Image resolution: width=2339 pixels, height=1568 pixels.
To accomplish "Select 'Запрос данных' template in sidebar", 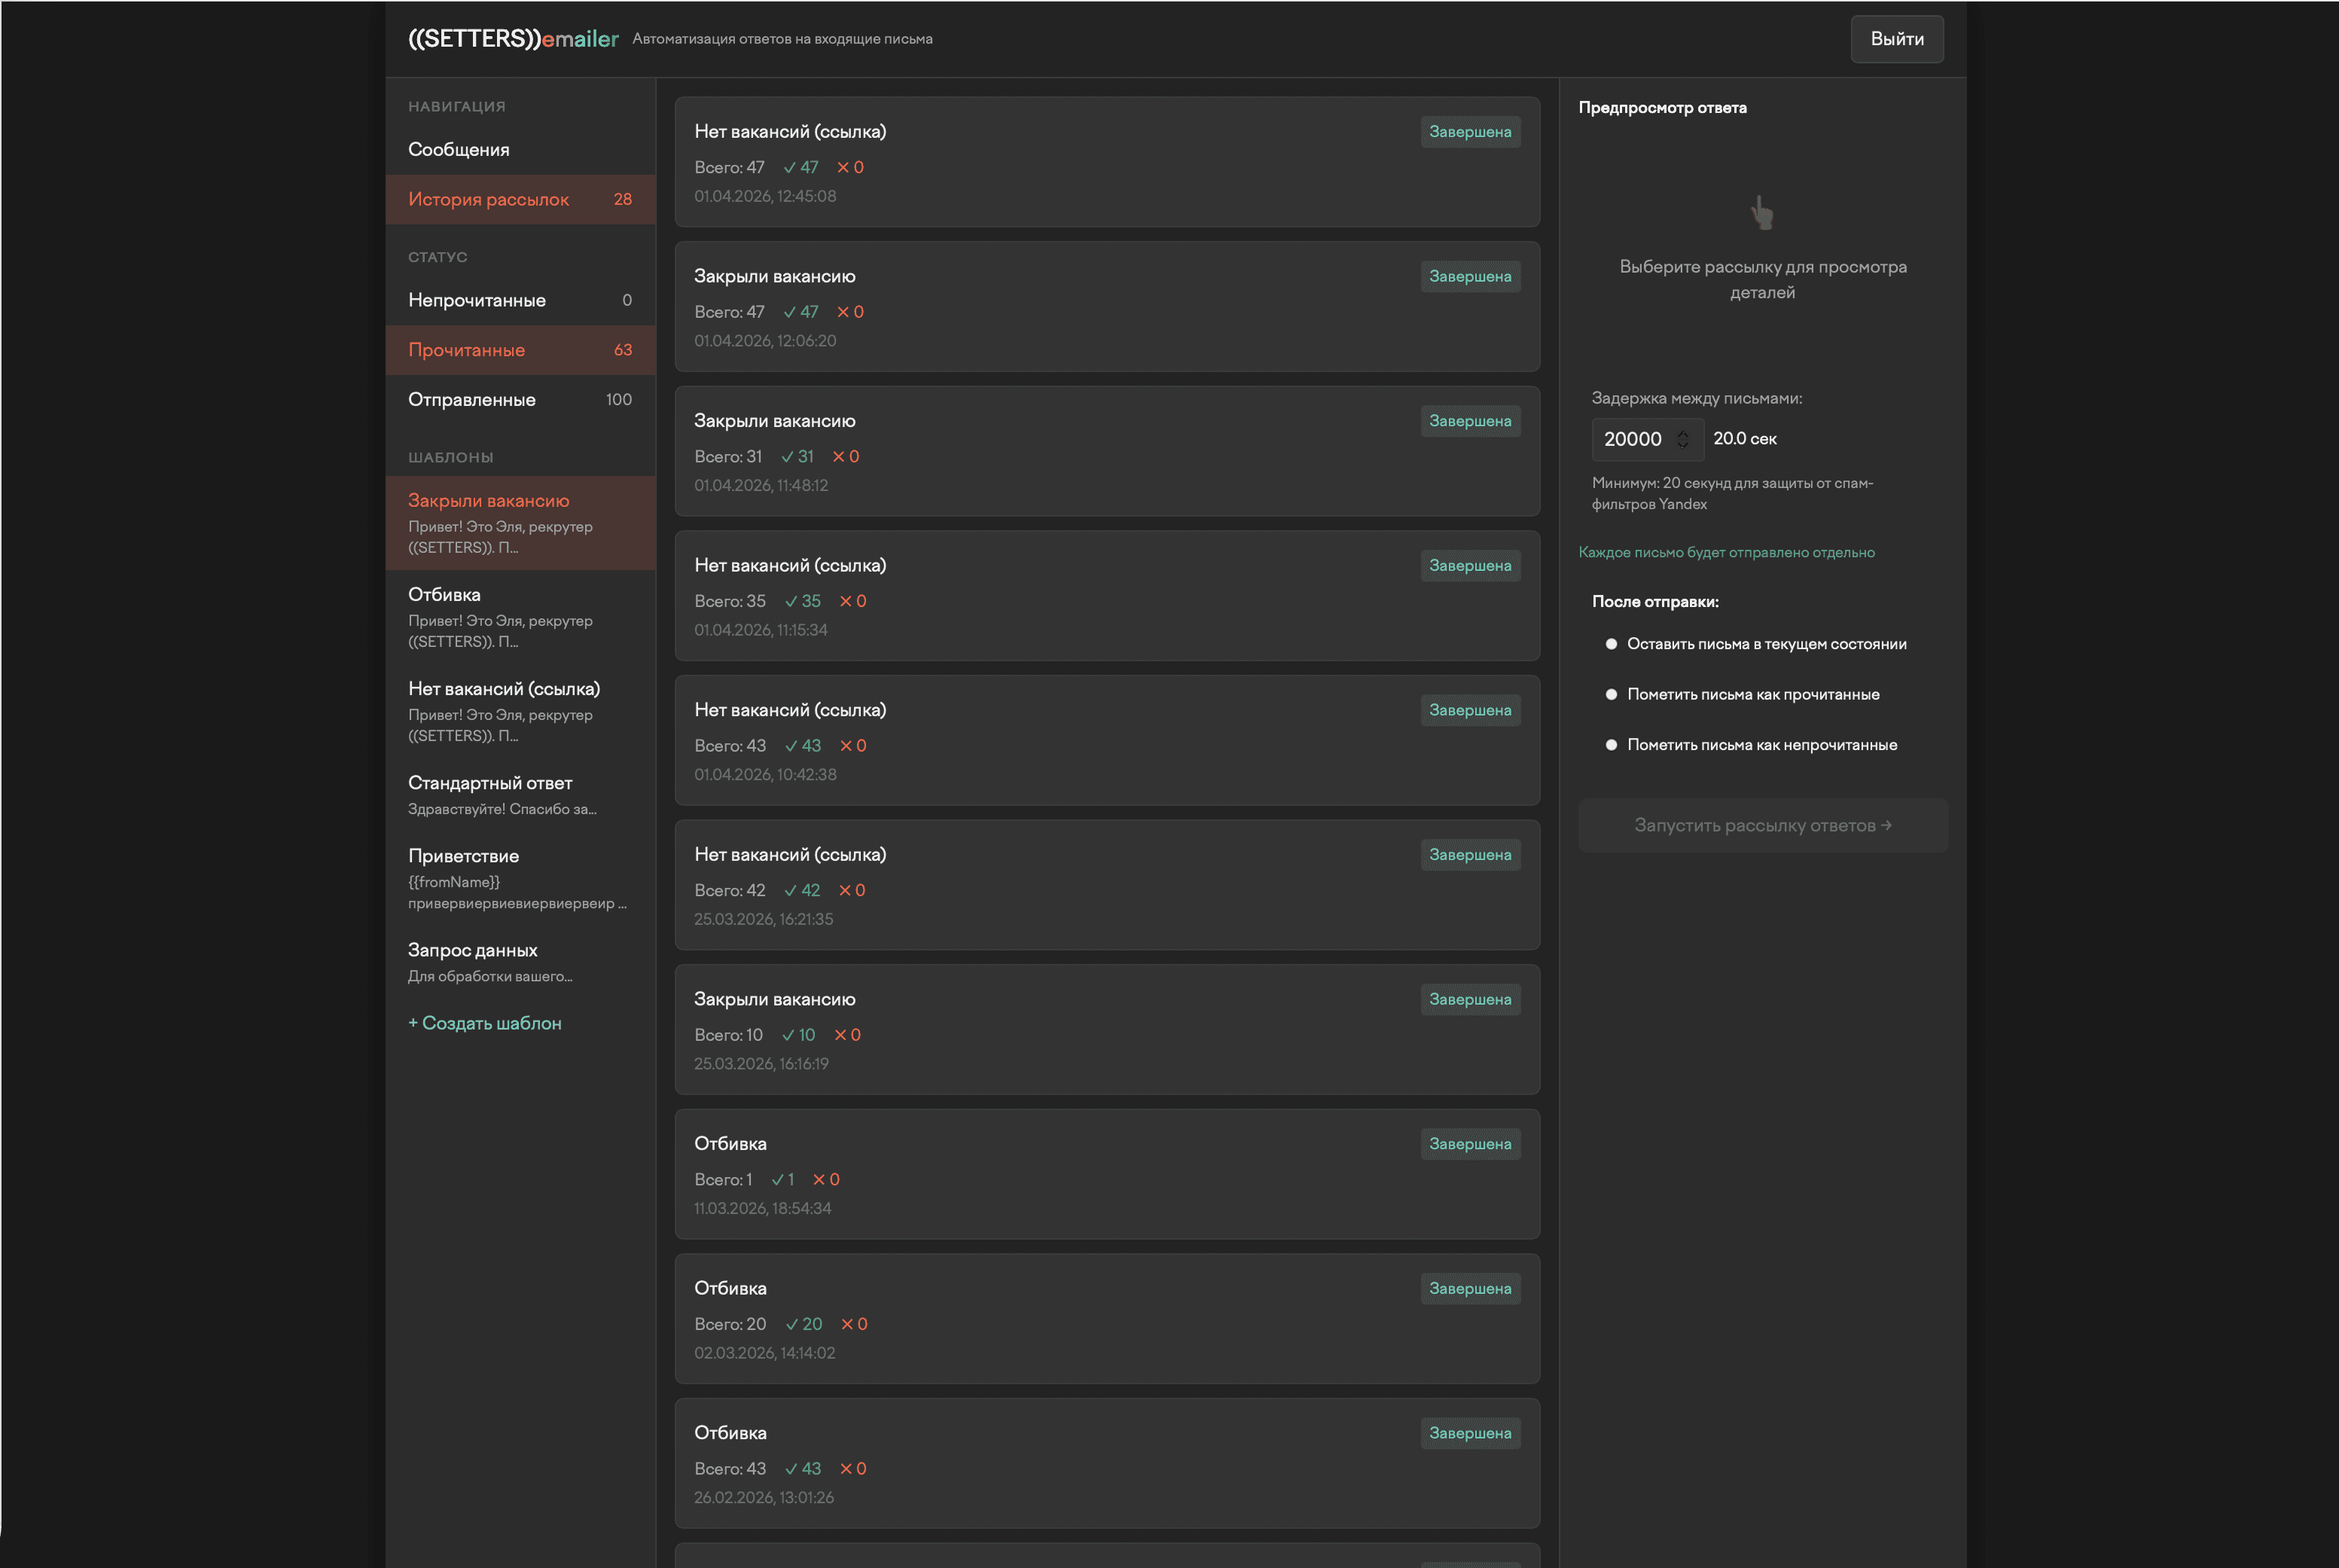I will coord(472,950).
